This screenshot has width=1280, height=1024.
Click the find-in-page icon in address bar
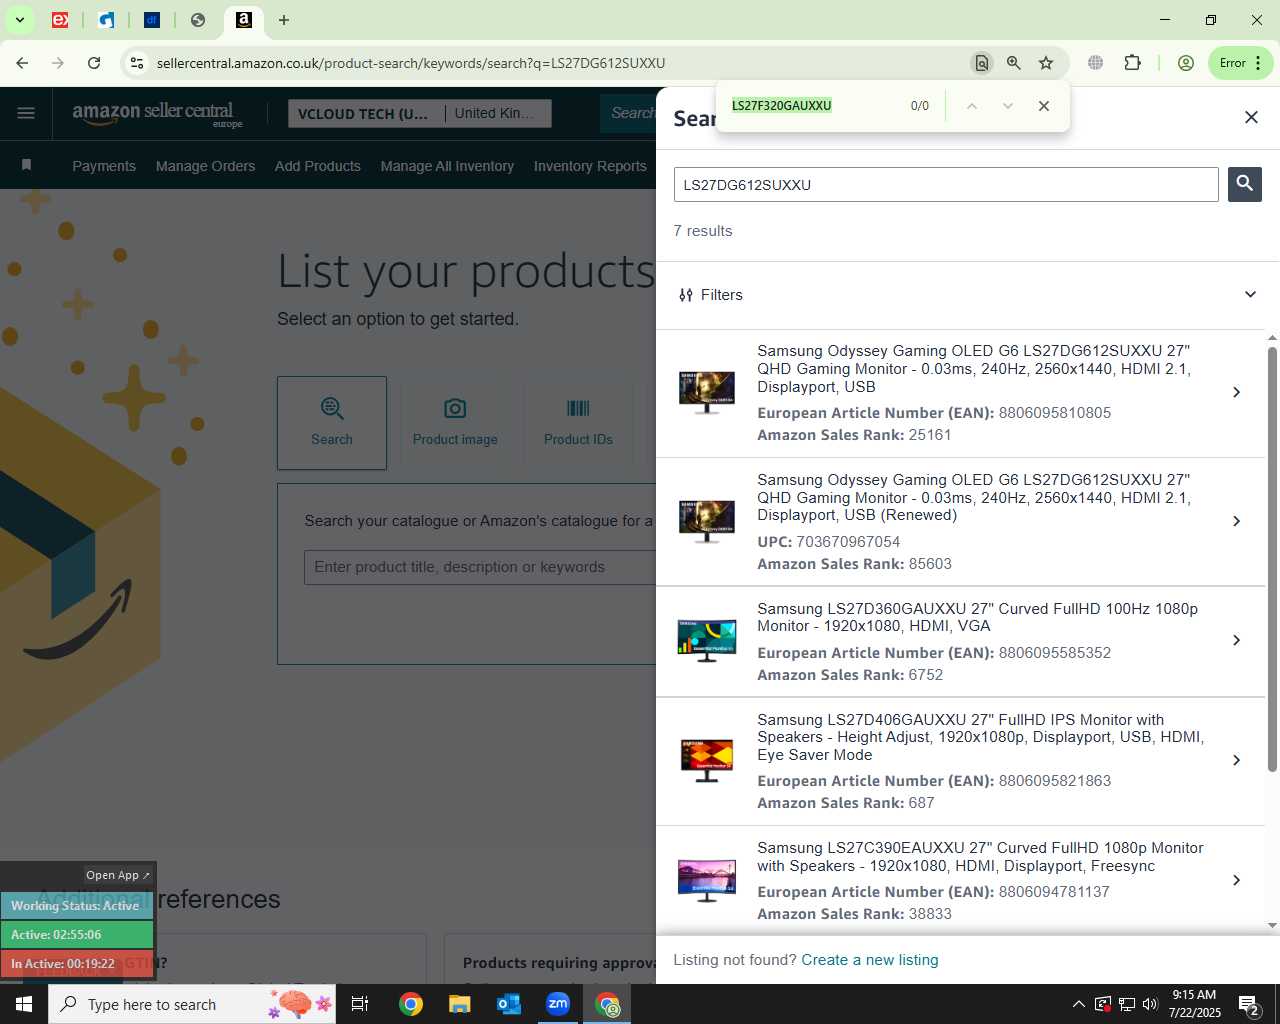pos(981,63)
